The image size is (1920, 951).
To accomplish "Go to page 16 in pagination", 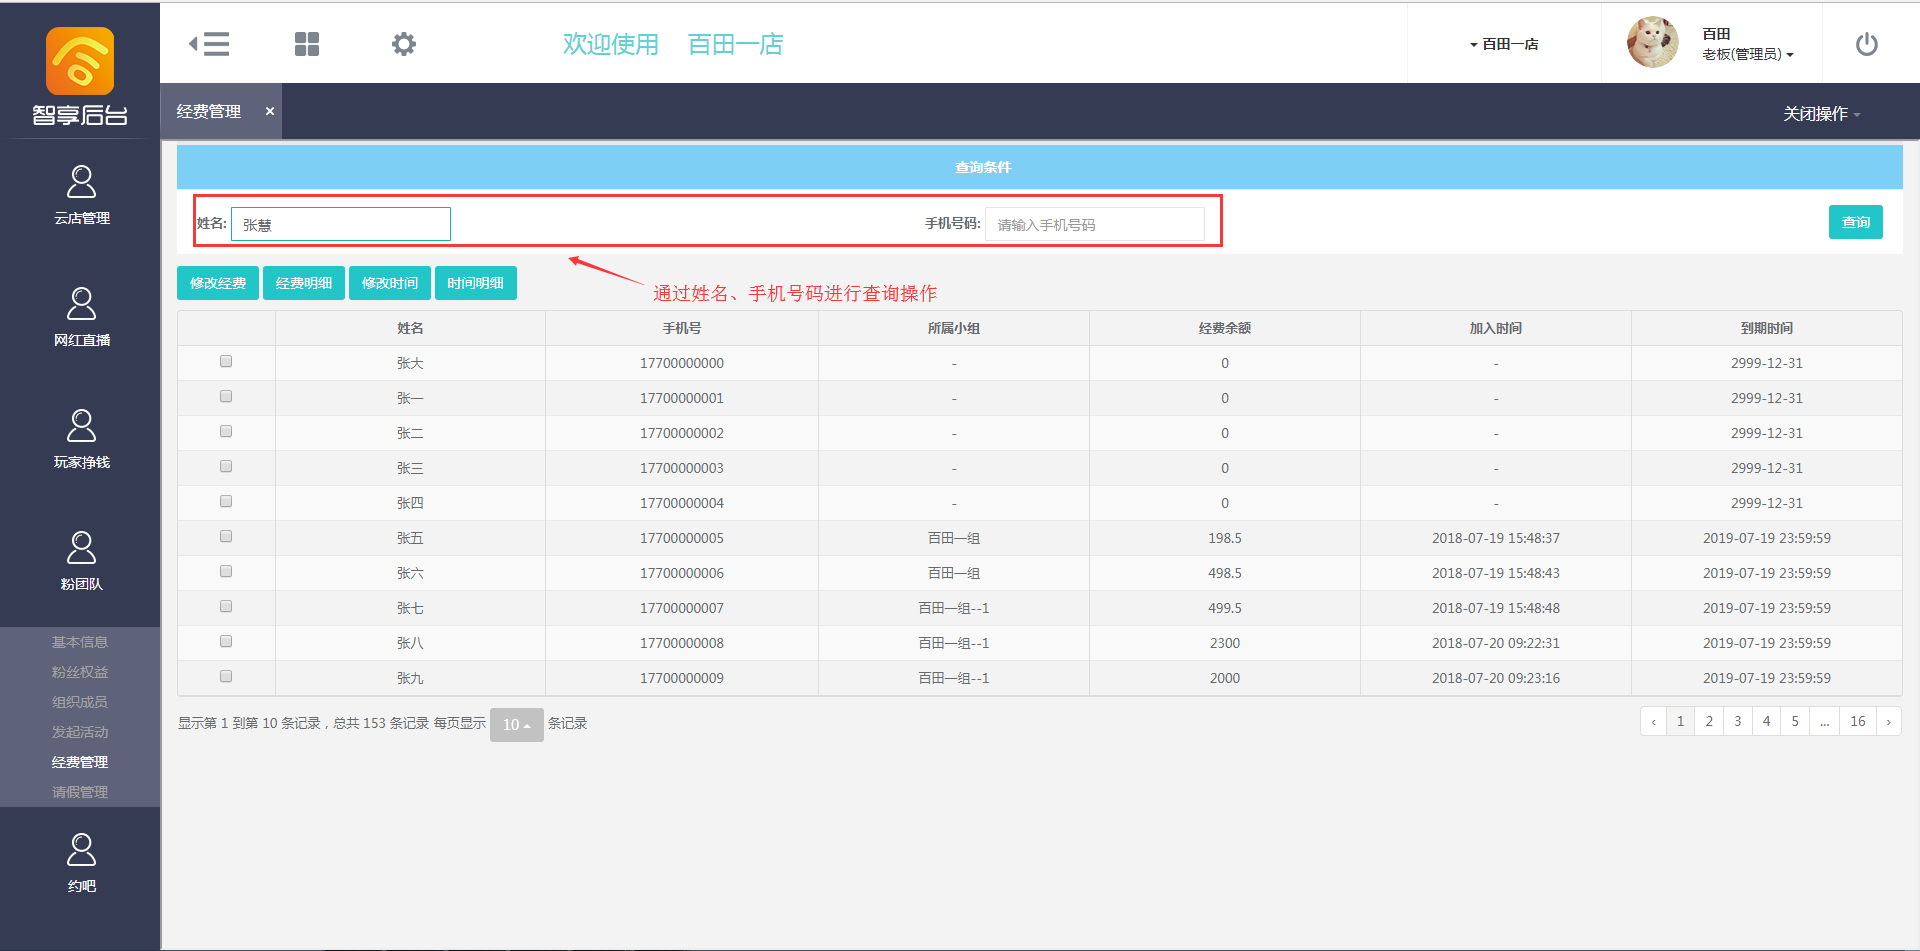I will (x=1858, y=721).
